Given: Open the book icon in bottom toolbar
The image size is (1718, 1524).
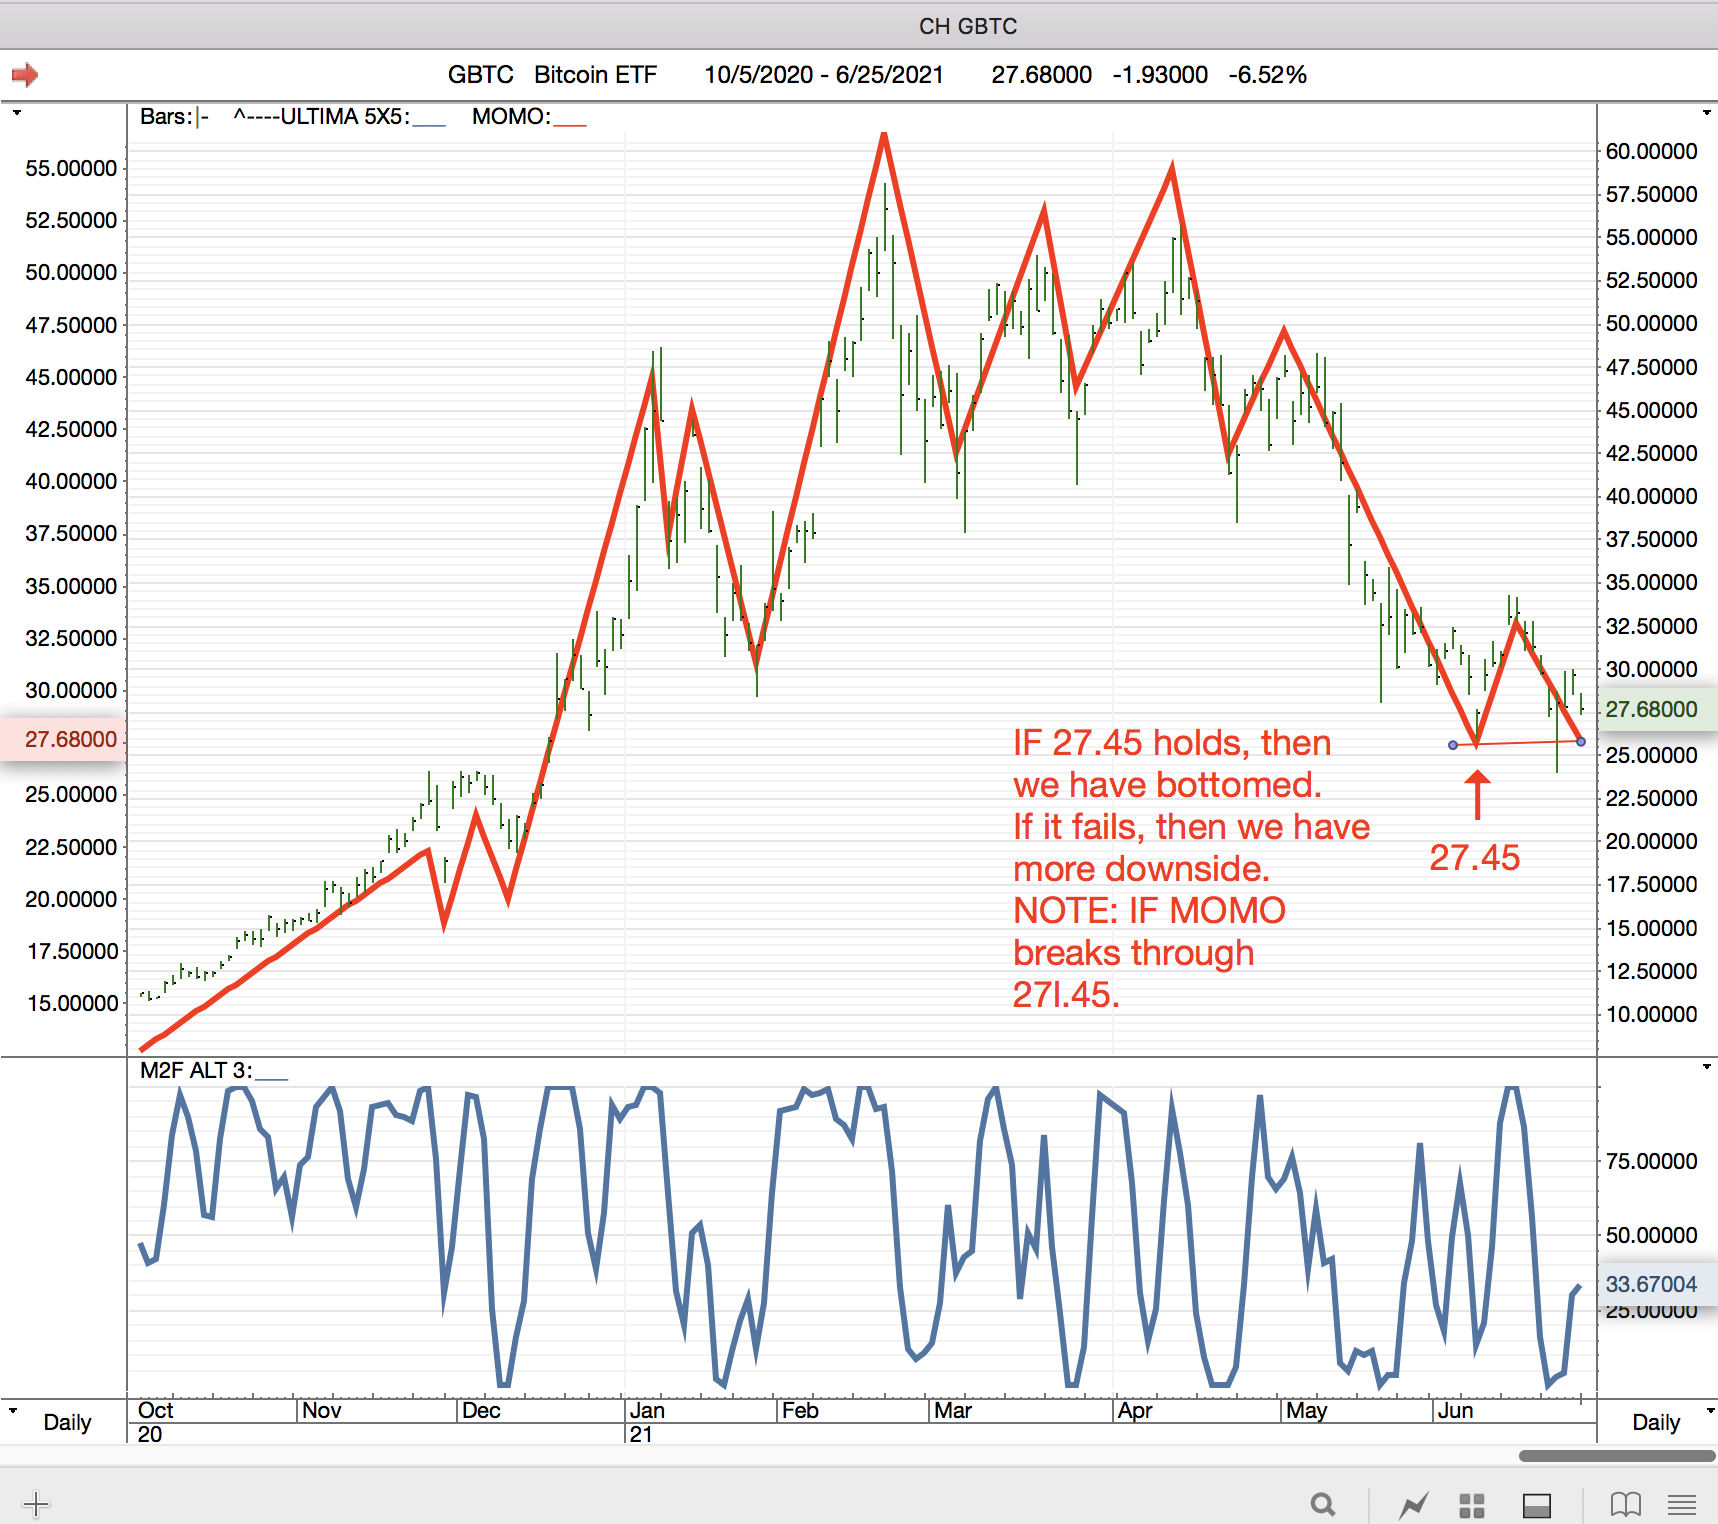Looking at the screenshot, I should [x=1626, y=1504].
